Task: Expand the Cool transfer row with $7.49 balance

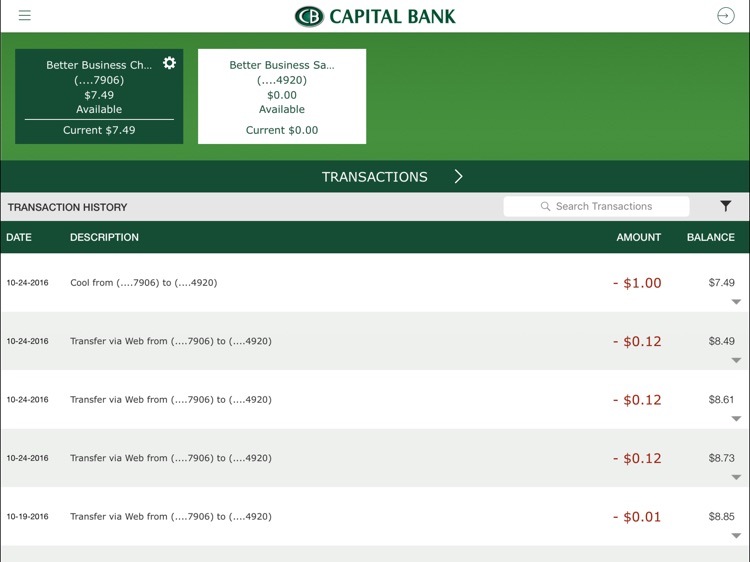Action: click(x=736, y=302)
